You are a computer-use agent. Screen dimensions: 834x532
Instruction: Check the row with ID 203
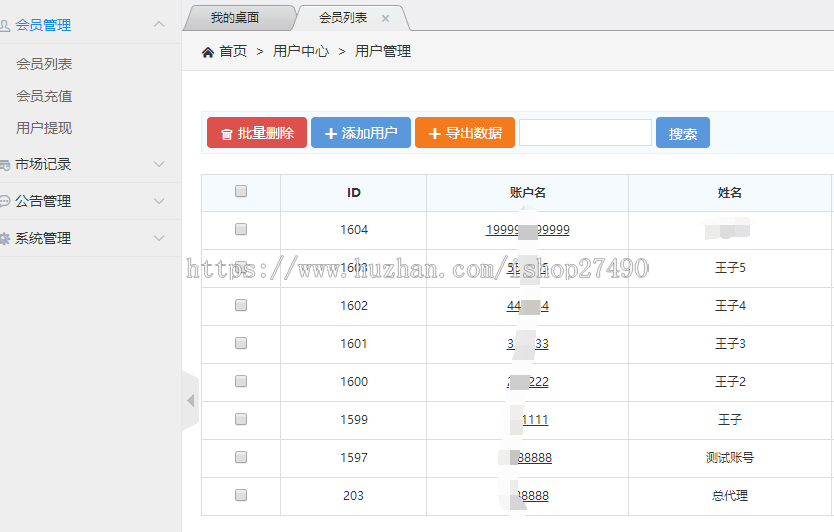coord(241,495)
